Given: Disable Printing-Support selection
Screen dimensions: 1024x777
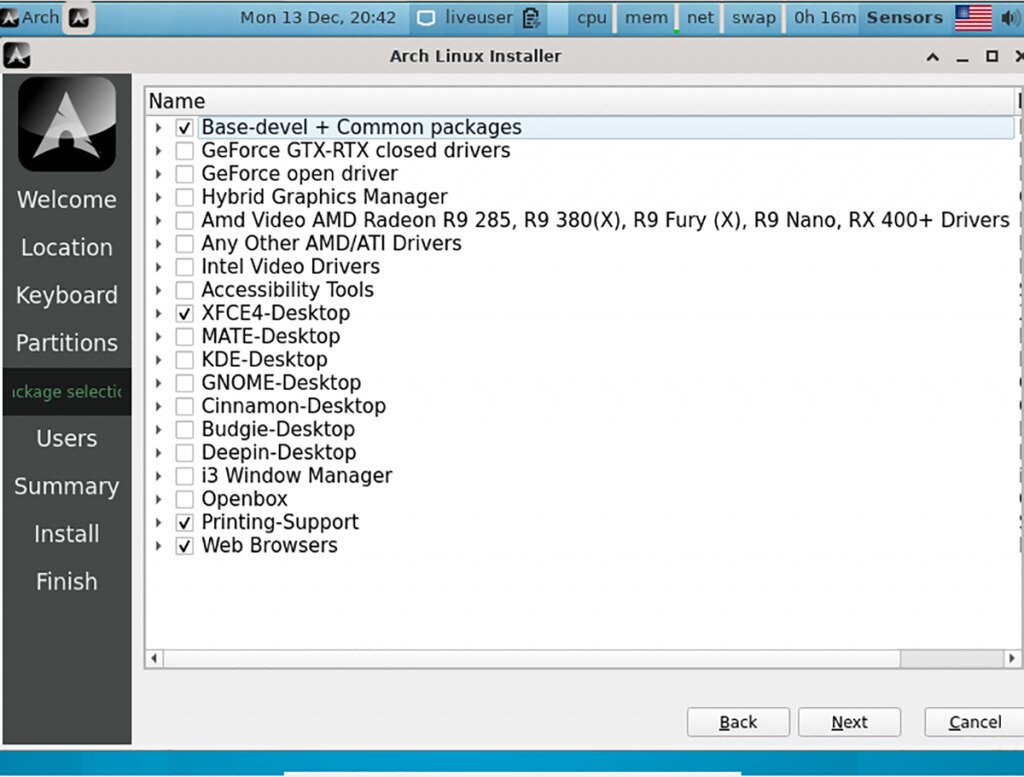Looking at the screenshot, I should tap(184, 522).
